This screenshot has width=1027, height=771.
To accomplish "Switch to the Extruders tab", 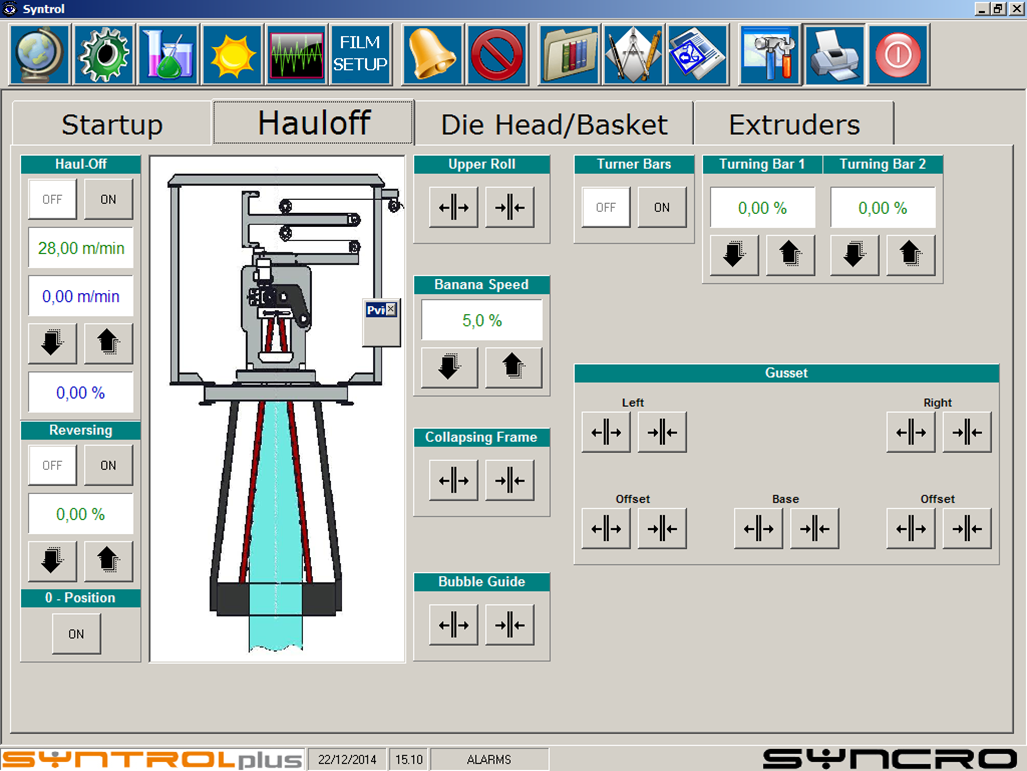I will tap(794, 125).
